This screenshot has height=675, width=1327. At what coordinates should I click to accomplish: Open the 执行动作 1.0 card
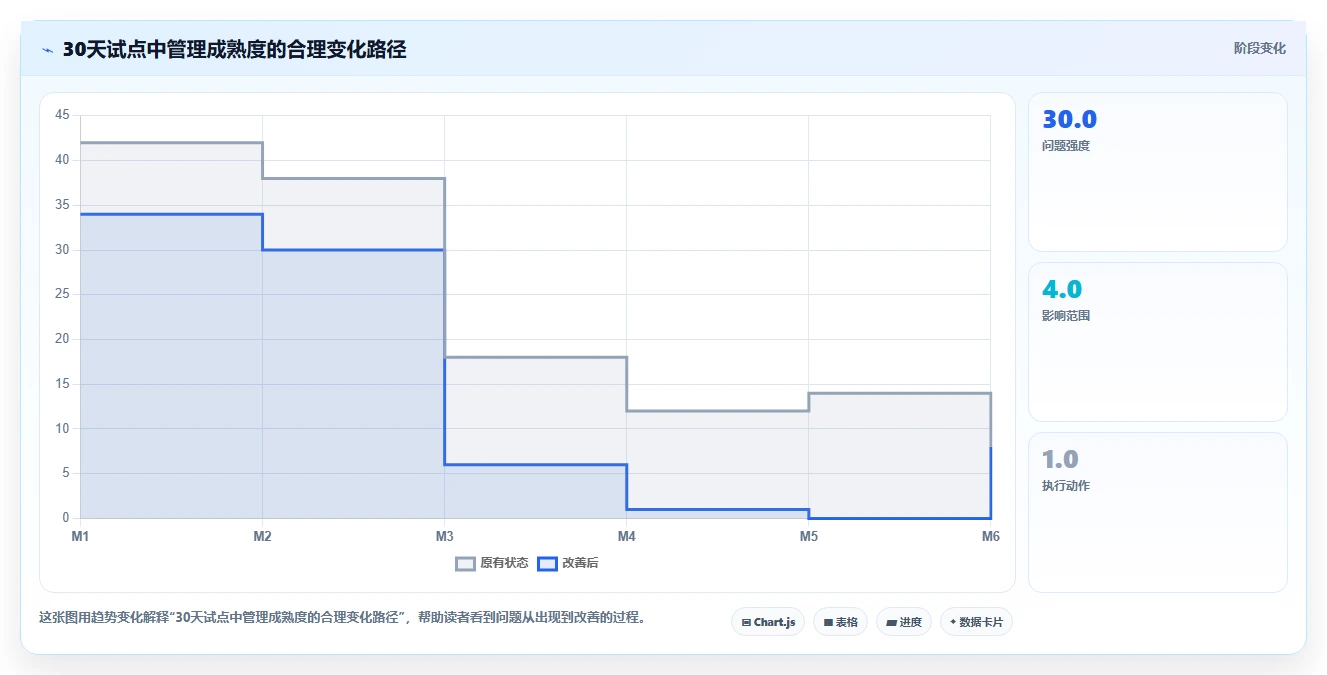[x=1158, y=512]
